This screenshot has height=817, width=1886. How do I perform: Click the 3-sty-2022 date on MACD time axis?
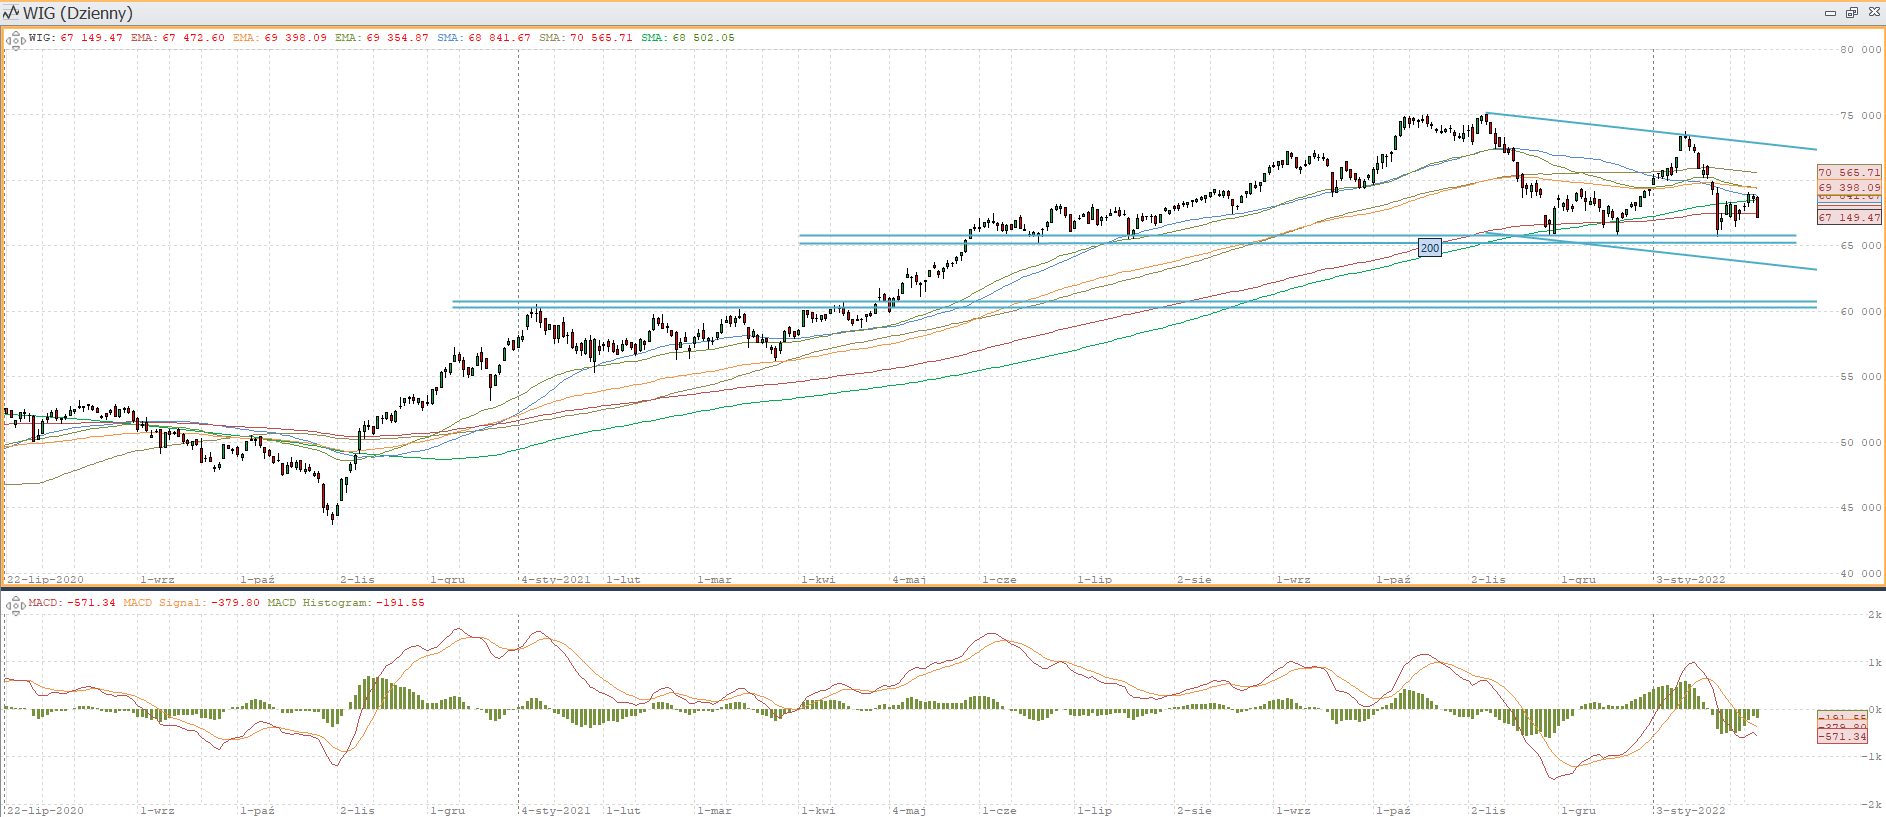tap(1690, 810)
